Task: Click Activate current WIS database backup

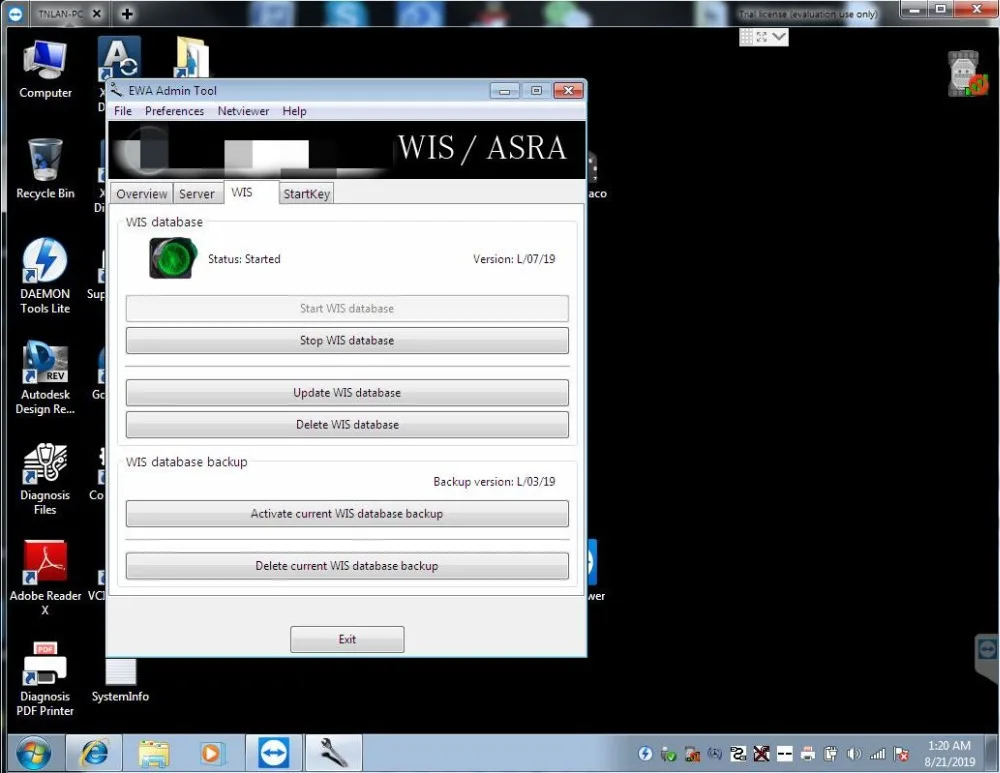Action: 347,514
